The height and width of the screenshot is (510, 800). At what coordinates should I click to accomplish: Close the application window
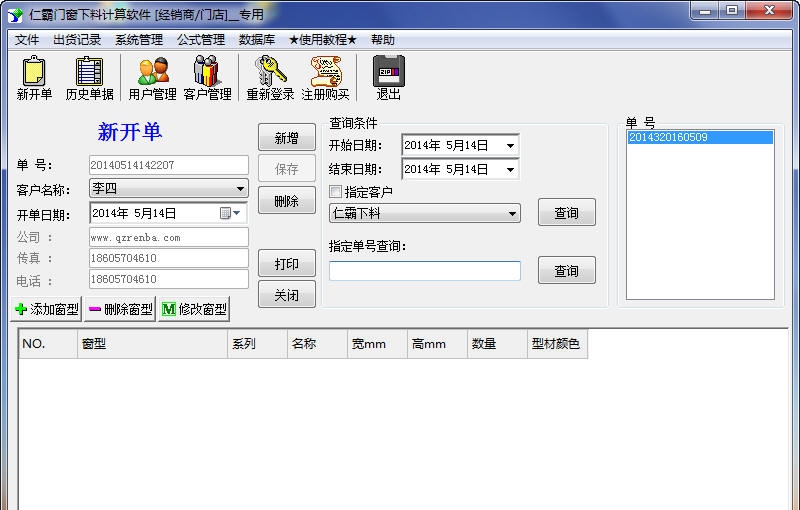coord(769,11)
